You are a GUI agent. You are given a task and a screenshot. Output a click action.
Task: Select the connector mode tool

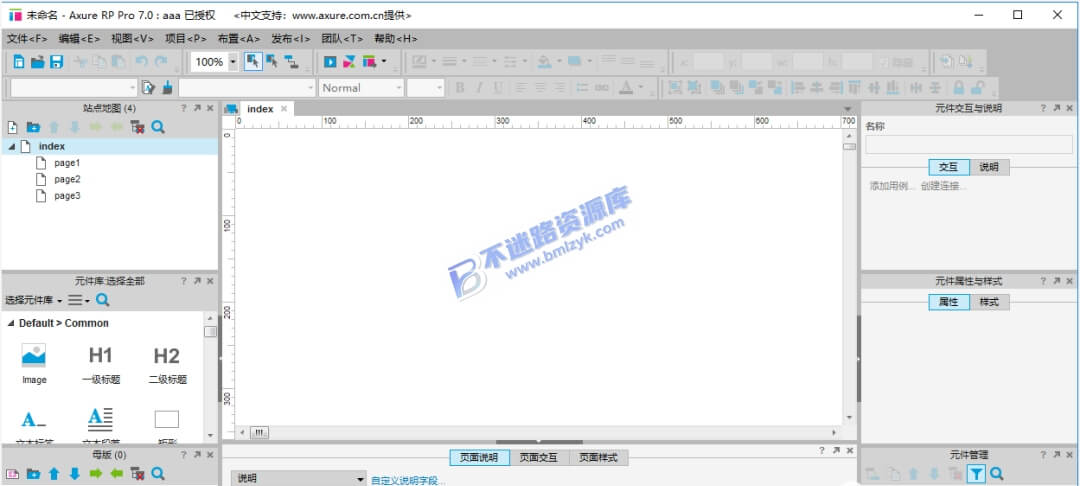pos(291,62)
